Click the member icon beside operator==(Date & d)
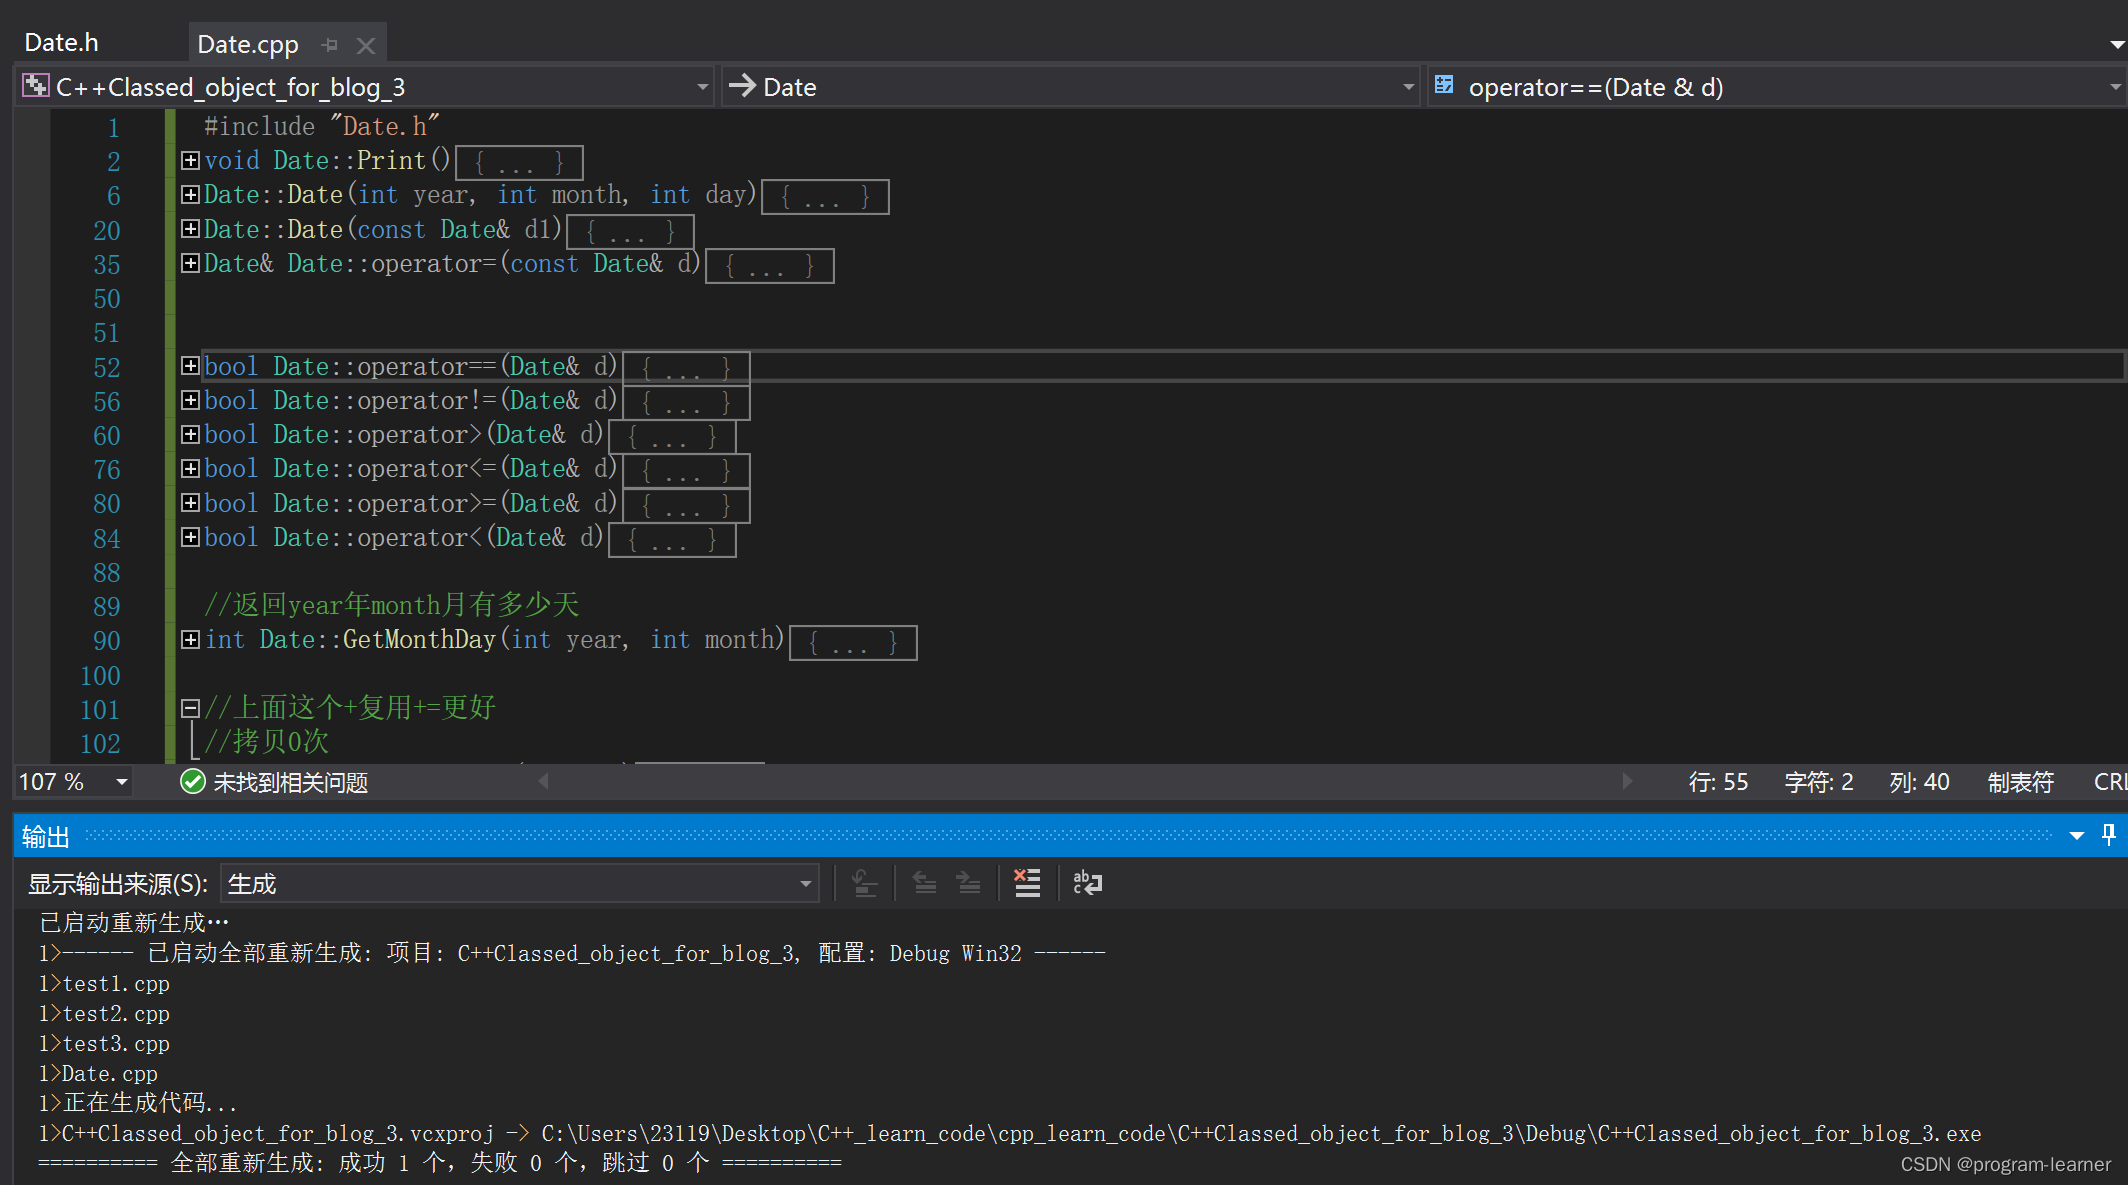The image size is (2128, 1185). pyautogui.click(x=1445, y=85)
